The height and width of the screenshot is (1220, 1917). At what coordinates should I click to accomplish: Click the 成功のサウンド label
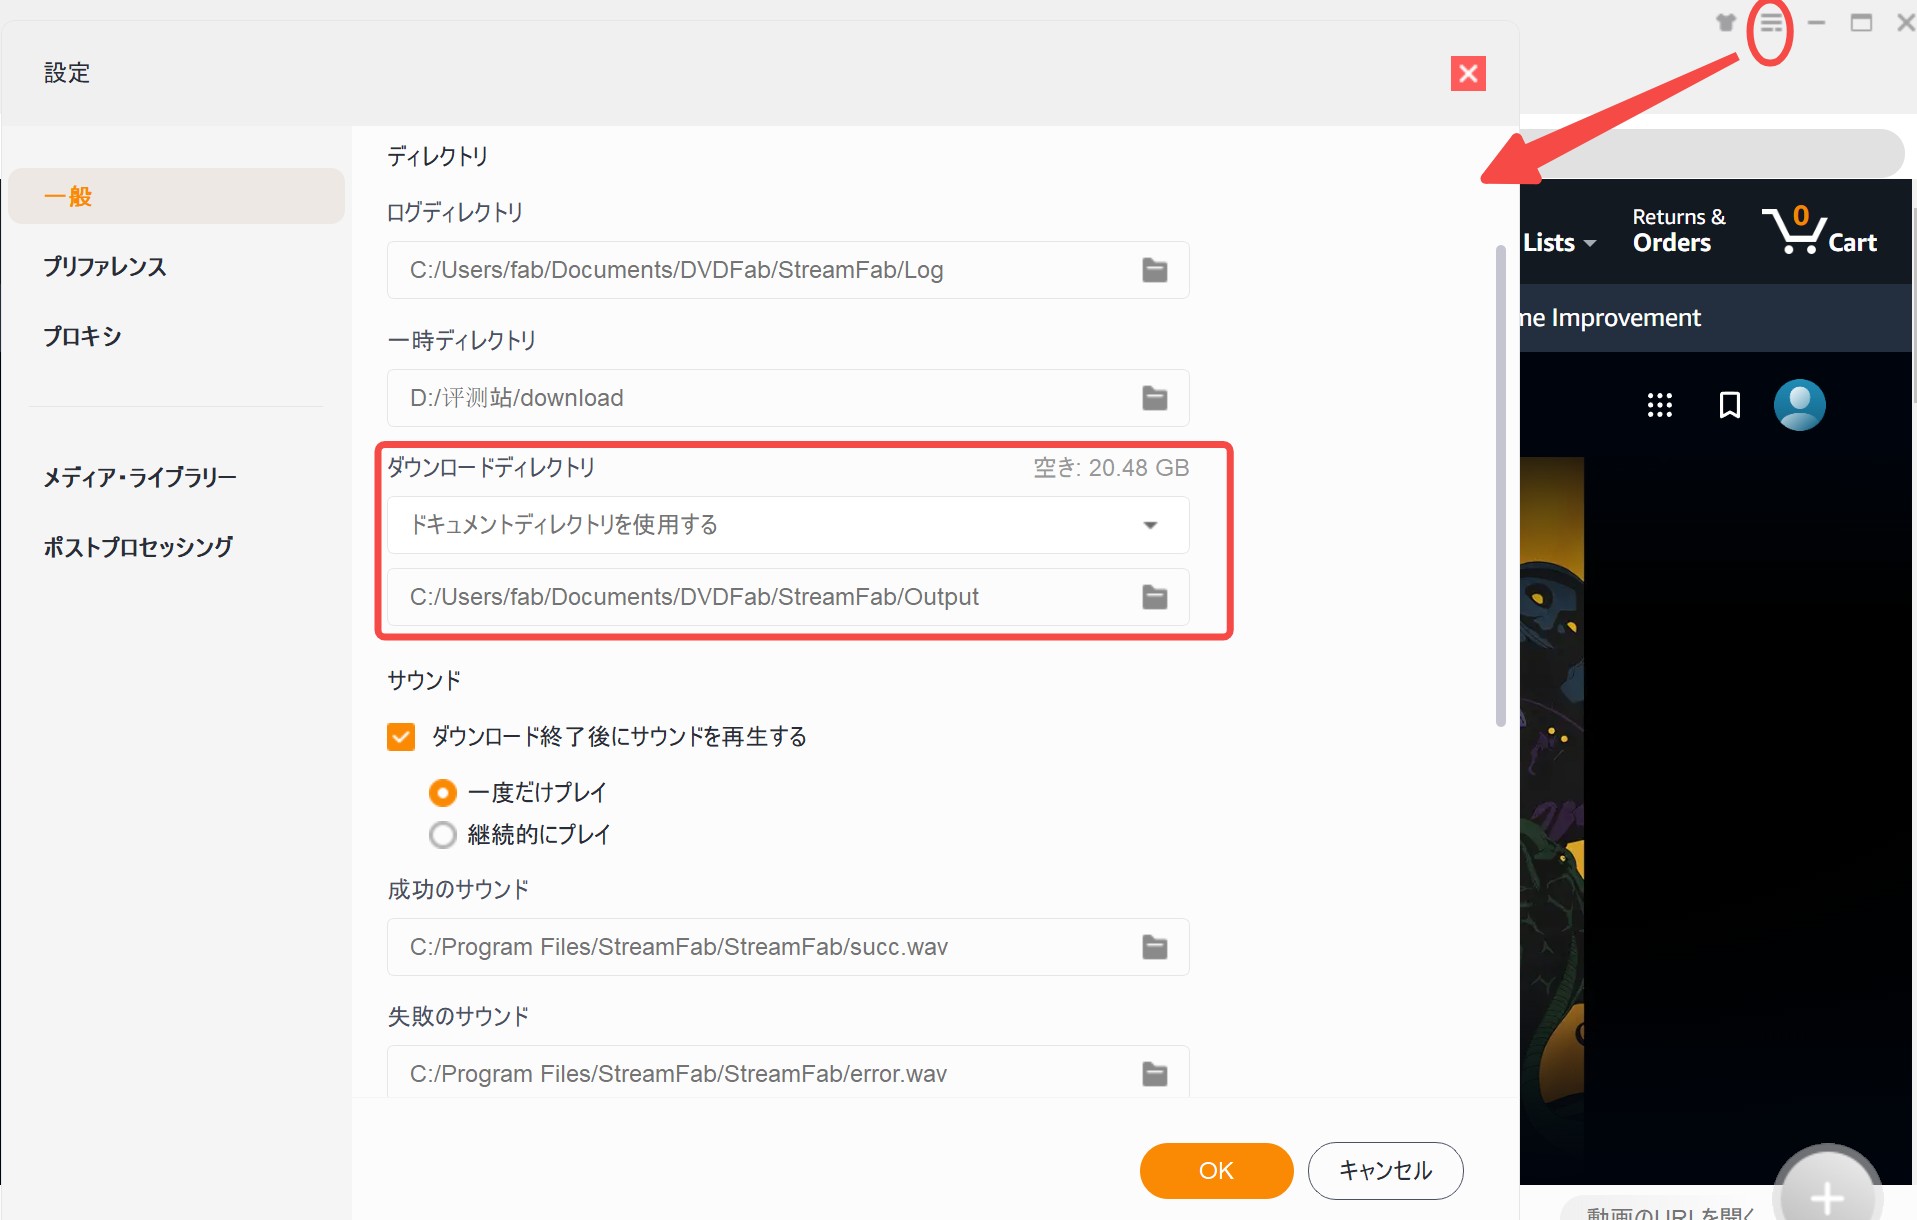tap(458, 889)
